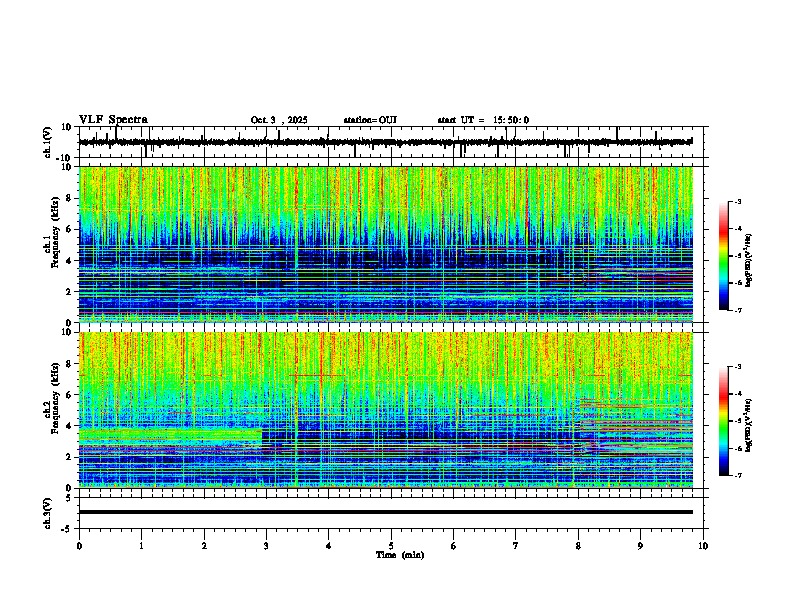
Task: Click the "8" kHz tick on ch.1 spectrogram
Action: click(70, 198)
